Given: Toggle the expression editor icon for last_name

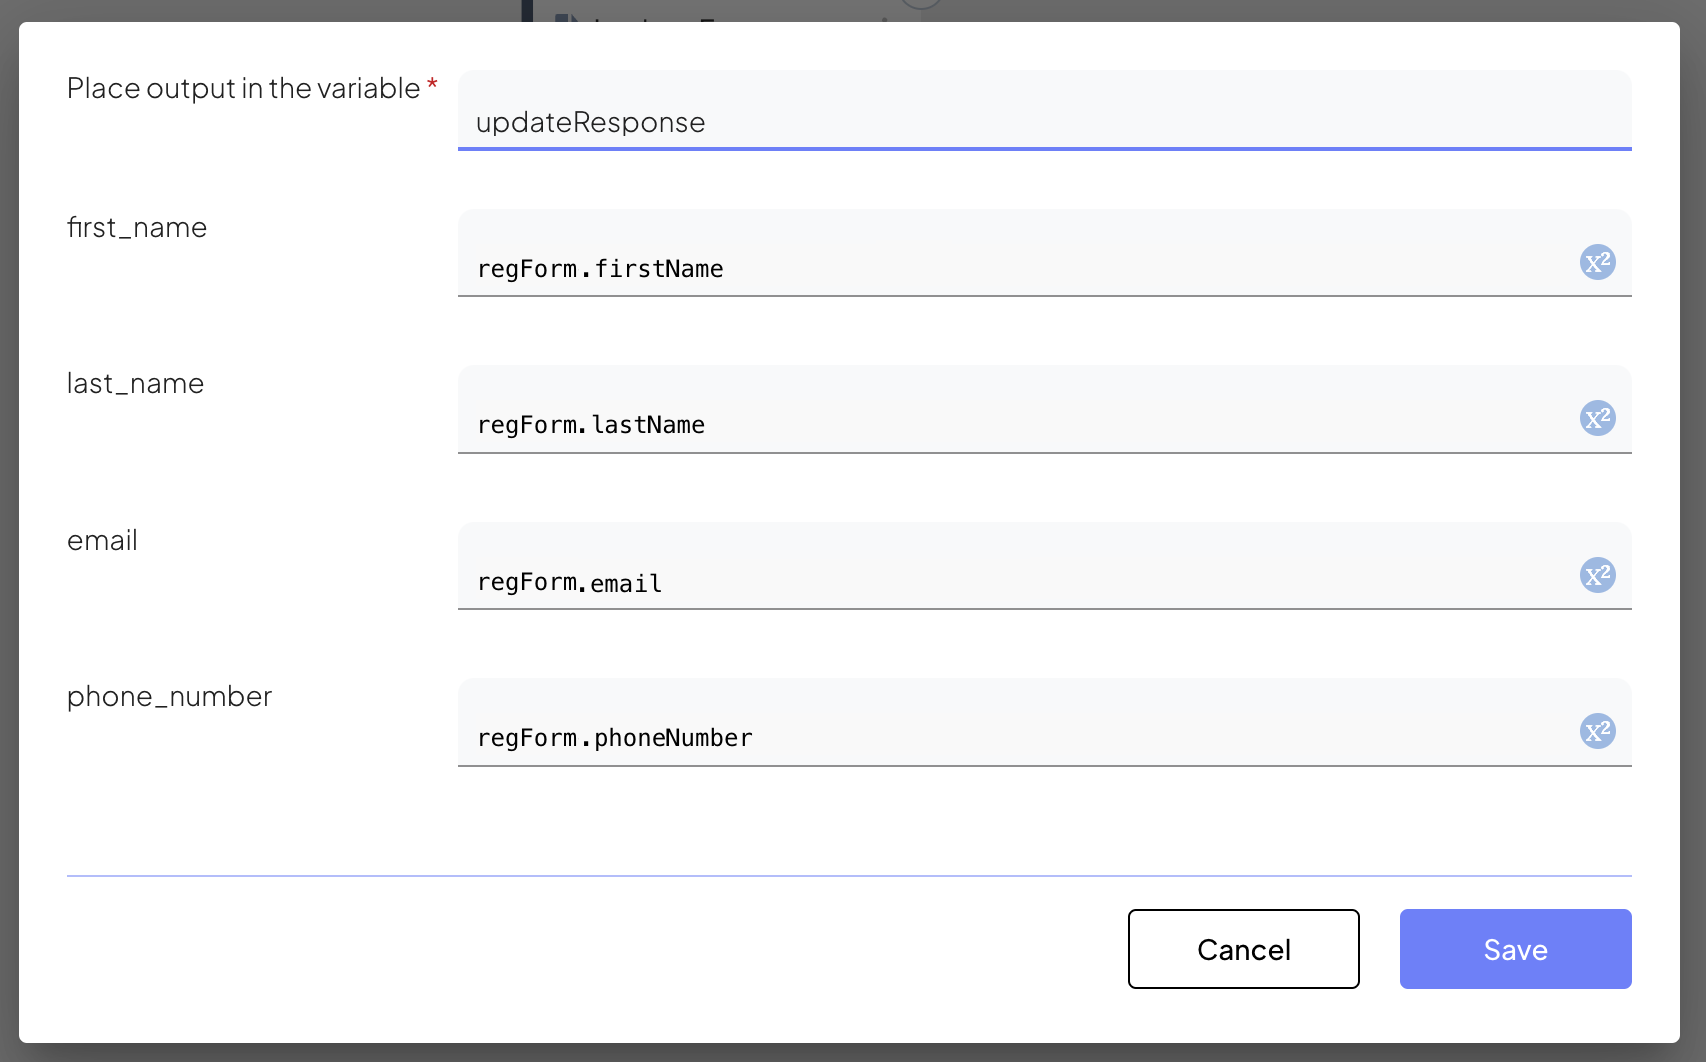Looking at the screenshot, I should pos(1597,418).
